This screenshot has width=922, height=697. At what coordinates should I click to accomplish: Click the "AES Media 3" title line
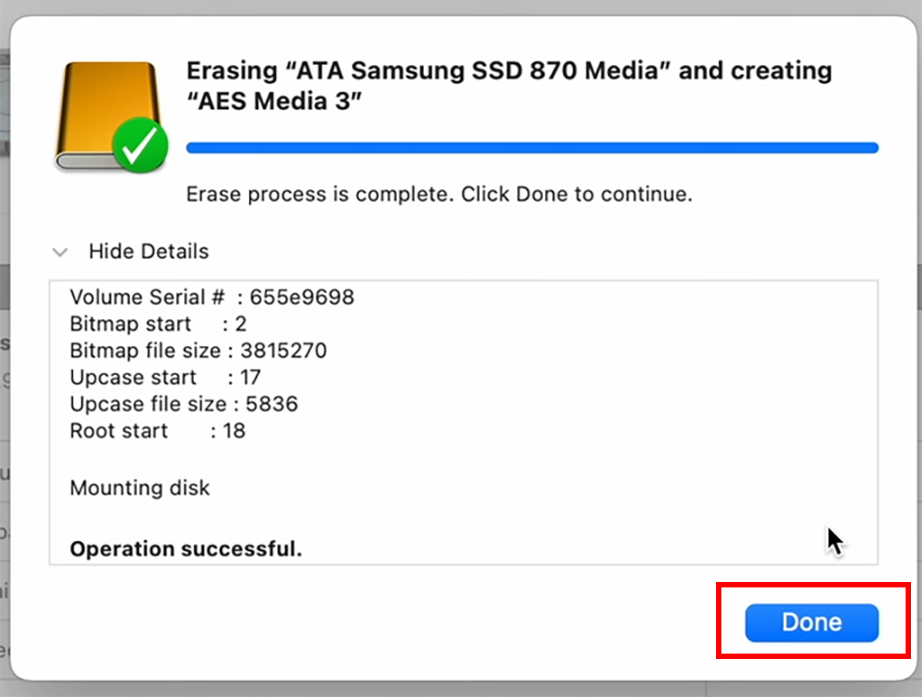point(274,101)
